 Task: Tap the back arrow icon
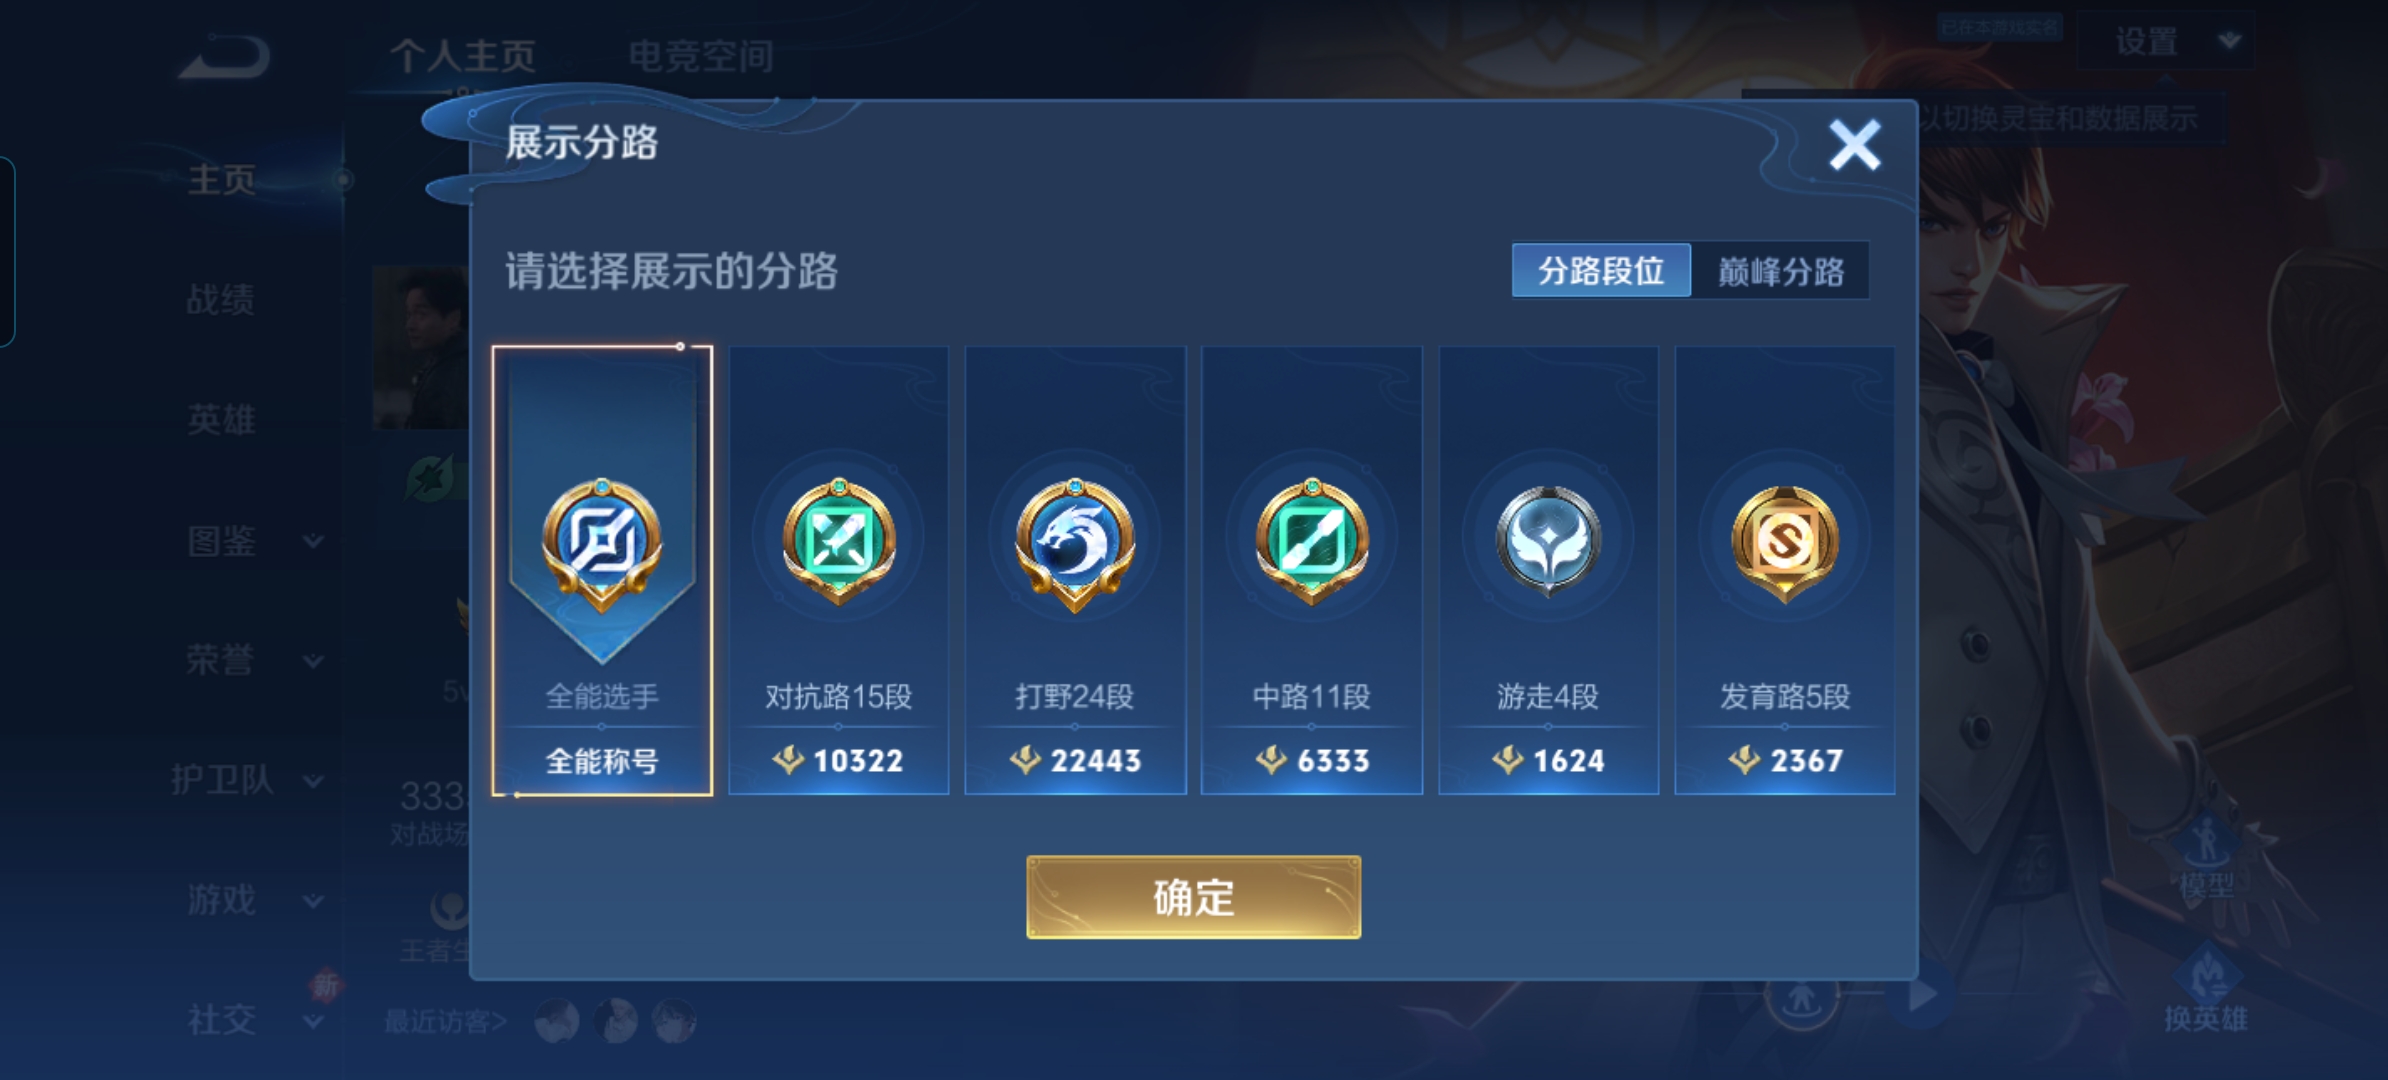point(225,57)
